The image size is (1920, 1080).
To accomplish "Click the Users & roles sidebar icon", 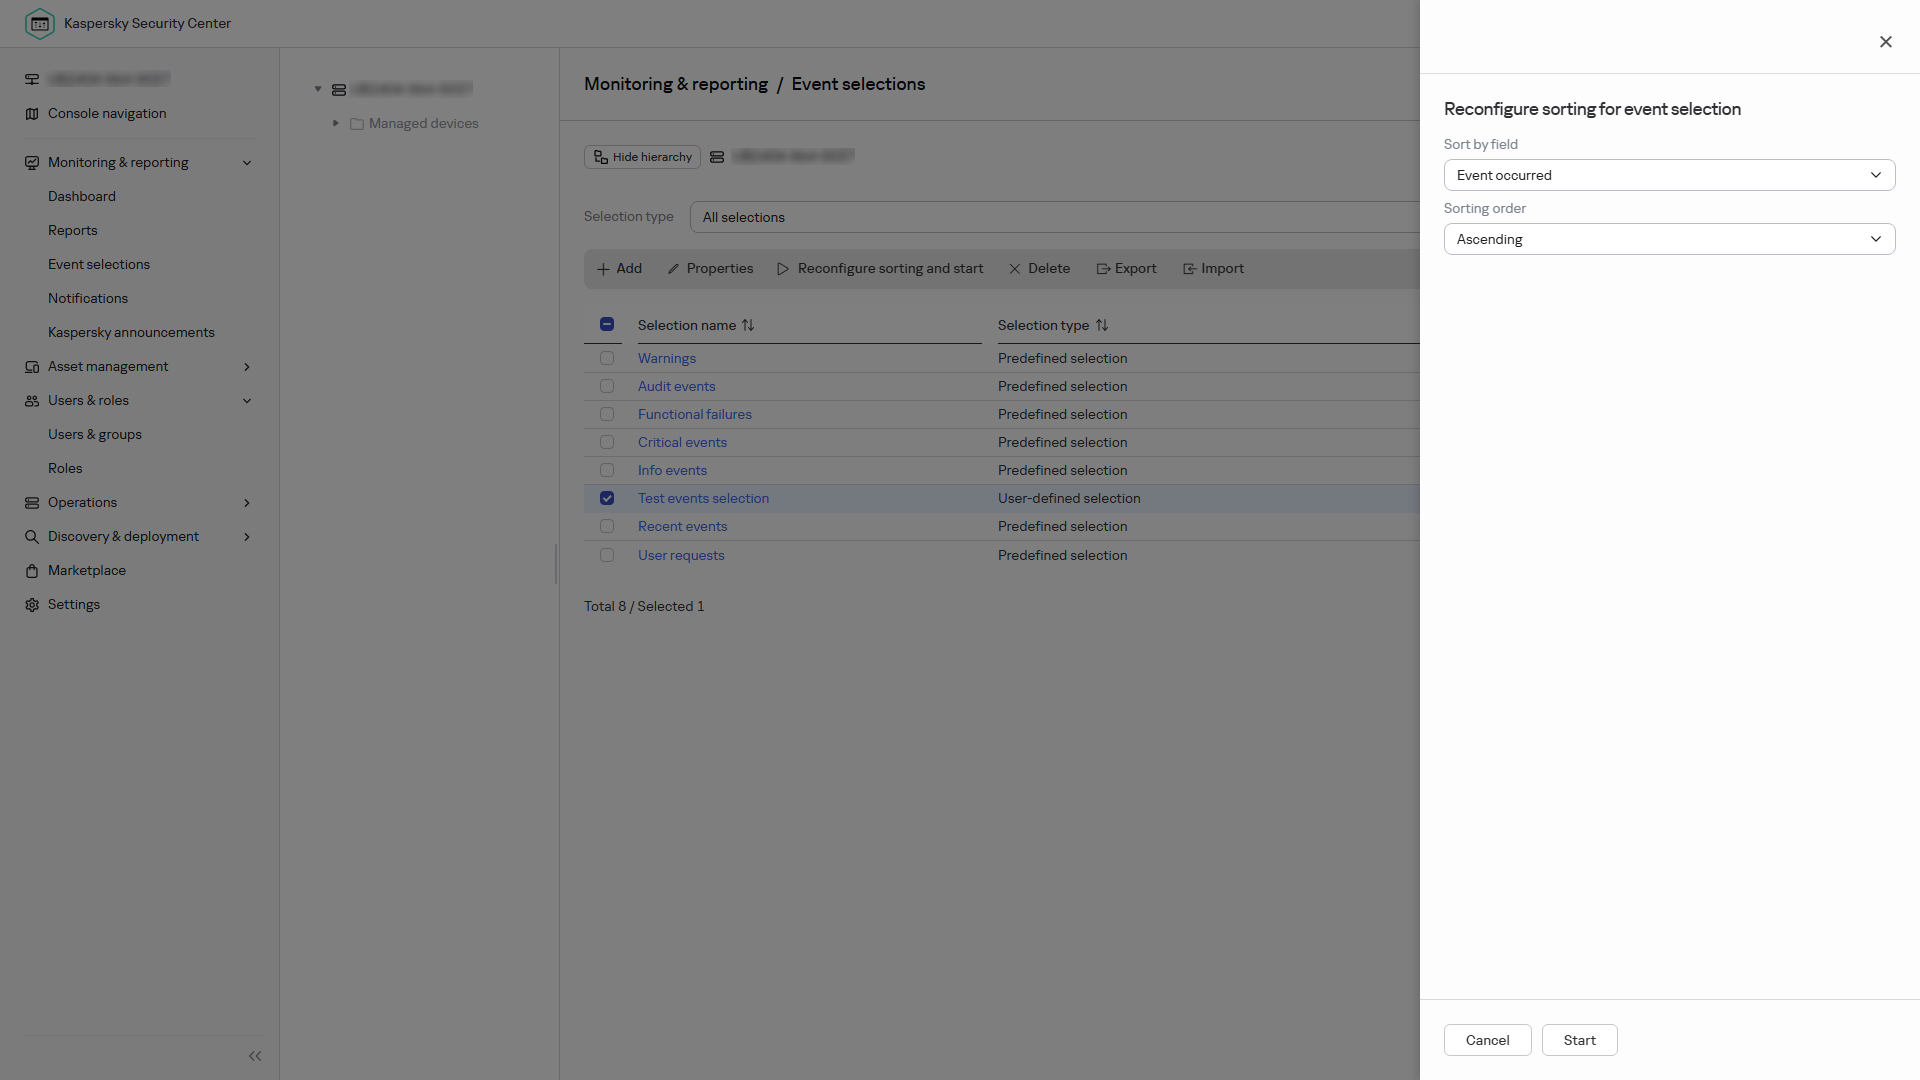I will [32, 401].
